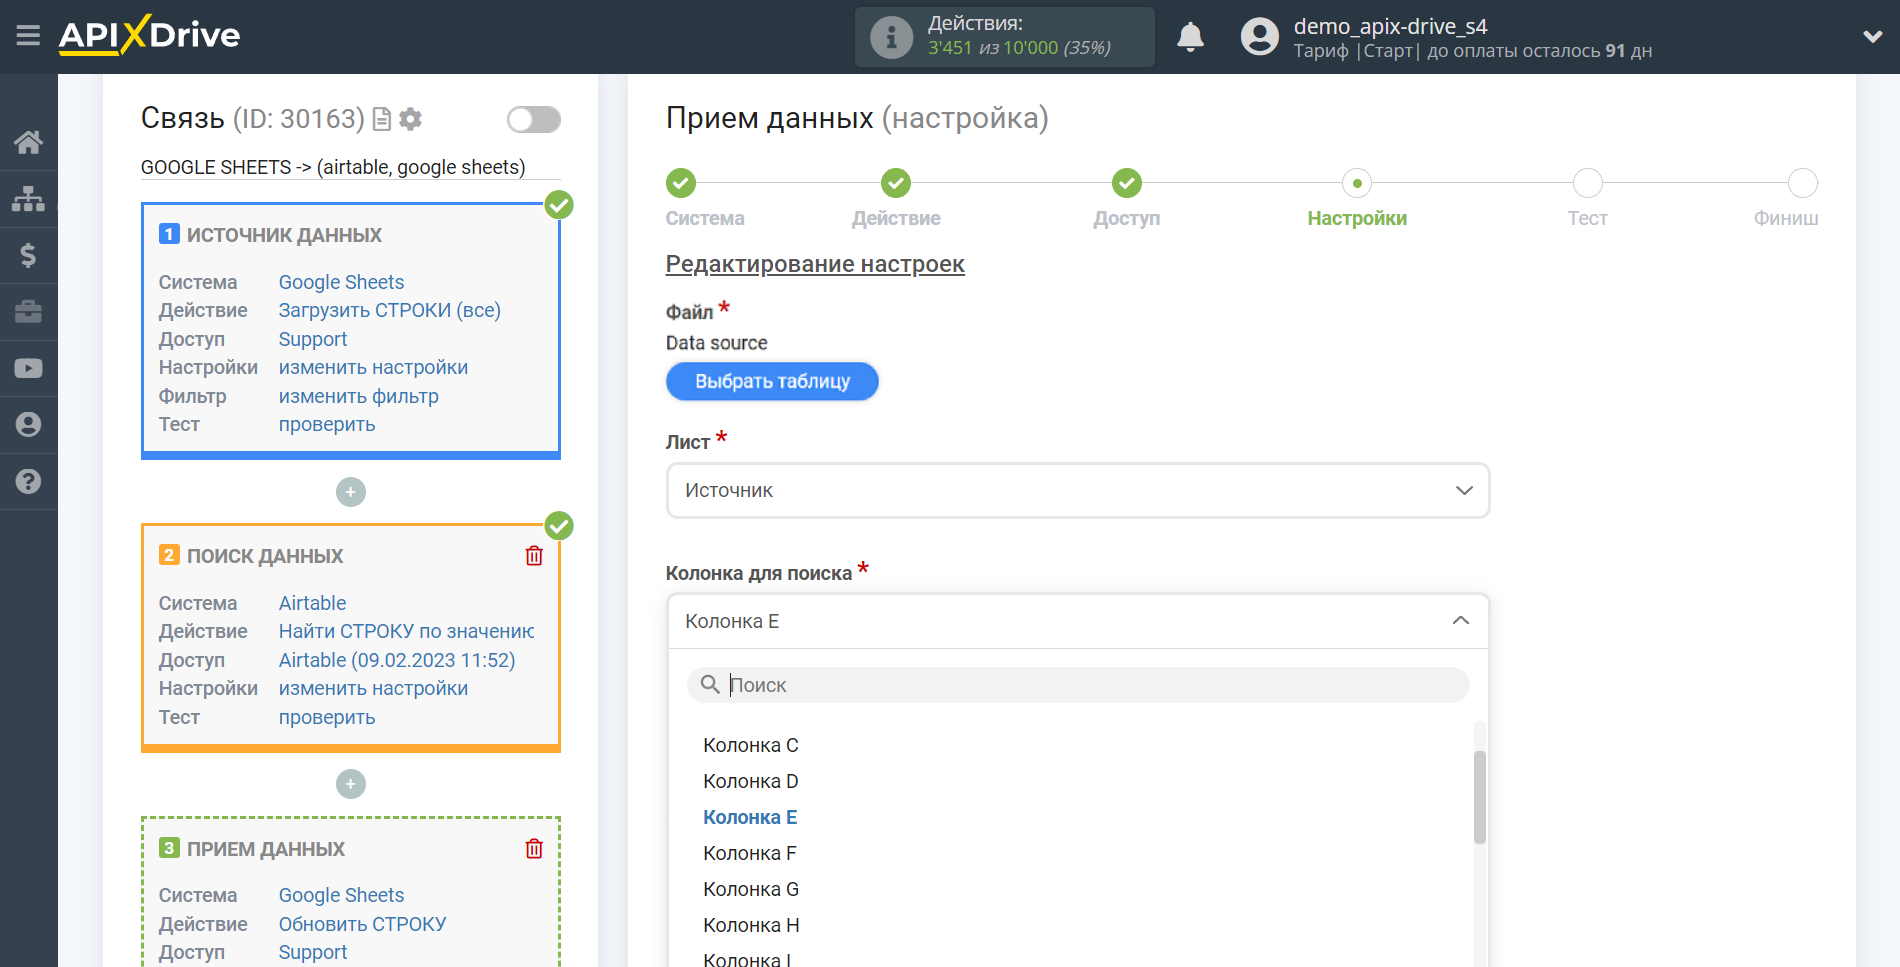Image resolution: width=1900 pixels, height=967 pixels.
Task: Open briefcase sidebar icon
Action: pos(28,312)
